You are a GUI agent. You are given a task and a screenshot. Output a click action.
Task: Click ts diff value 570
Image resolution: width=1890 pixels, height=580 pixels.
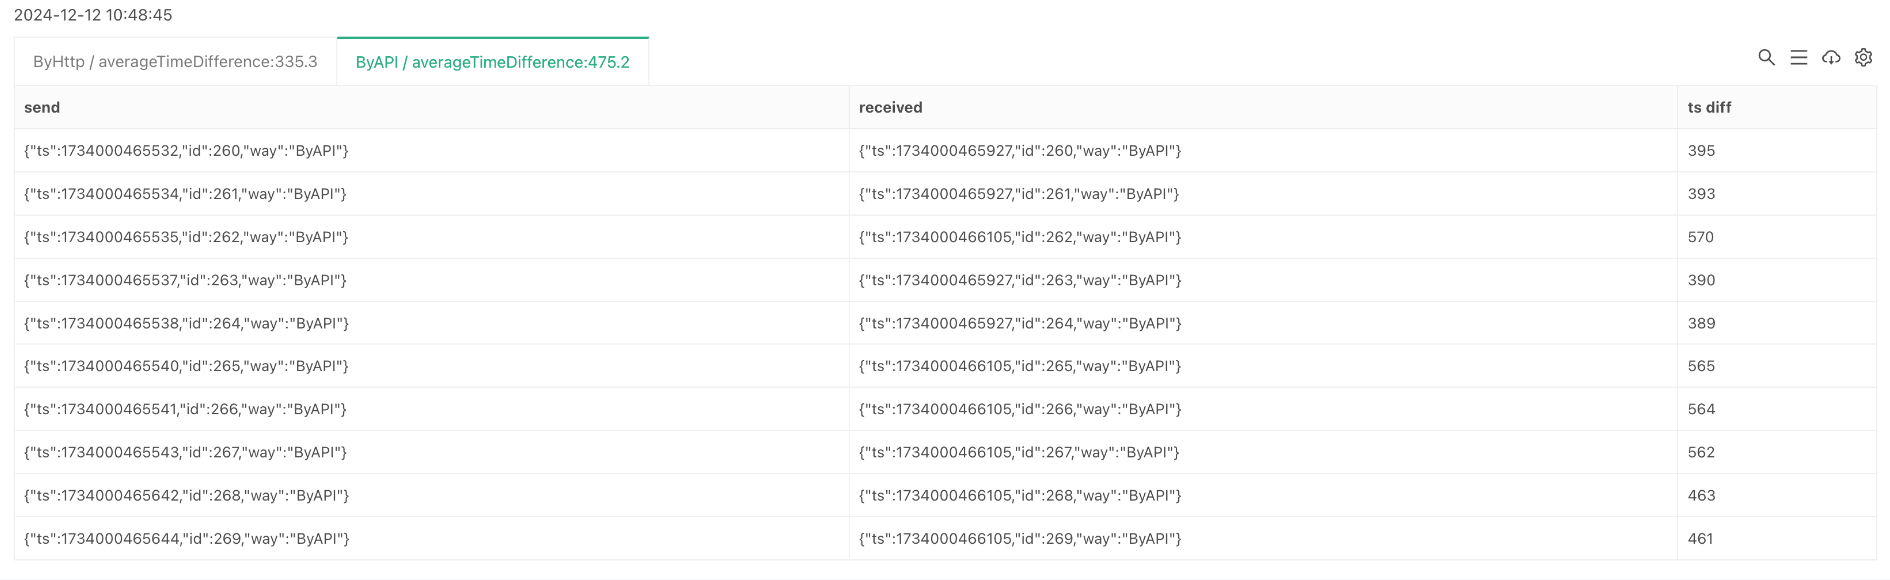(x=1700, y=237)
